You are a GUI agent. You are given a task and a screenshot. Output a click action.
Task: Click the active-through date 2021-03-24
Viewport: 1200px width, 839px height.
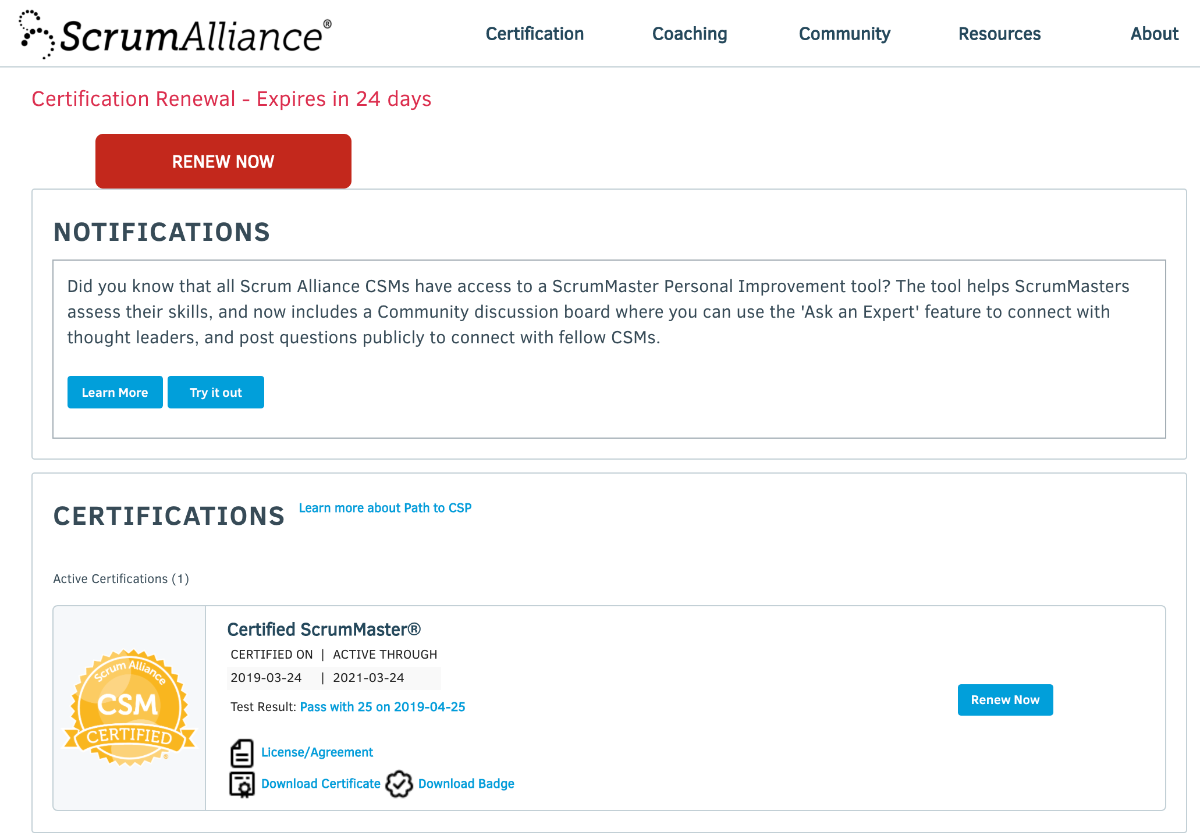pyautogui.click(x=368, y=678)
